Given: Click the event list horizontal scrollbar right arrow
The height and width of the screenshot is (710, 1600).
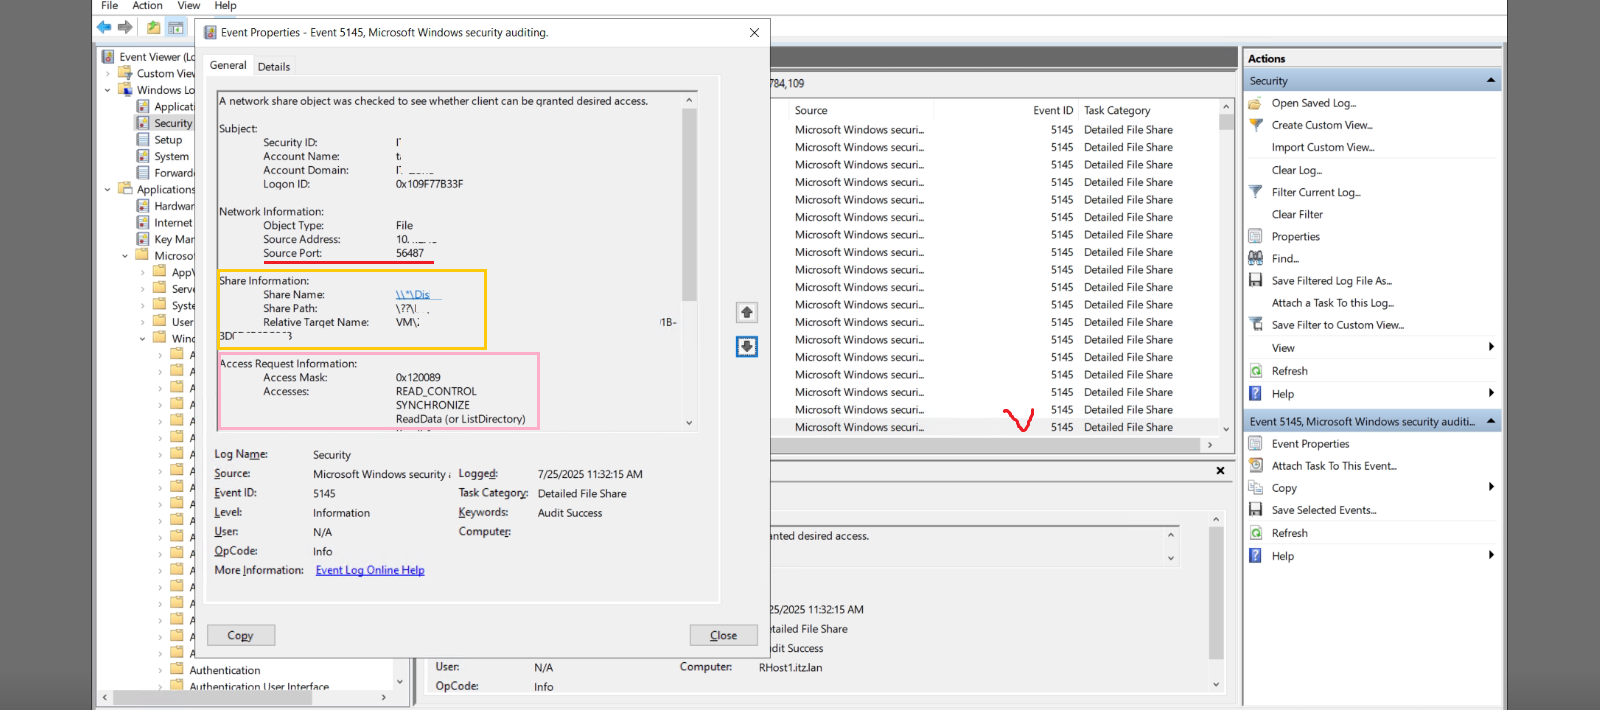Looking at the screenshot, I should click(1210, 445).
